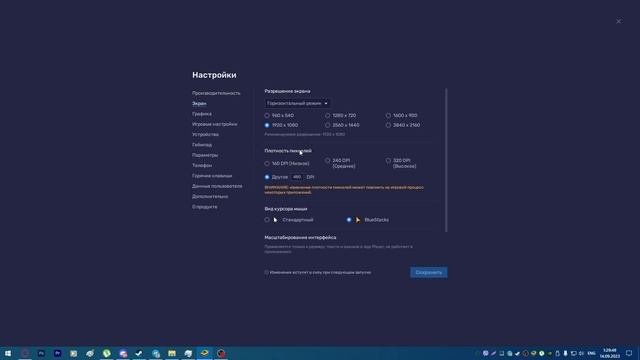Open Premiere Pro from the taskbar
Image resolution: width=640 pixels, height=360 pixels.
tap(58, 353)
